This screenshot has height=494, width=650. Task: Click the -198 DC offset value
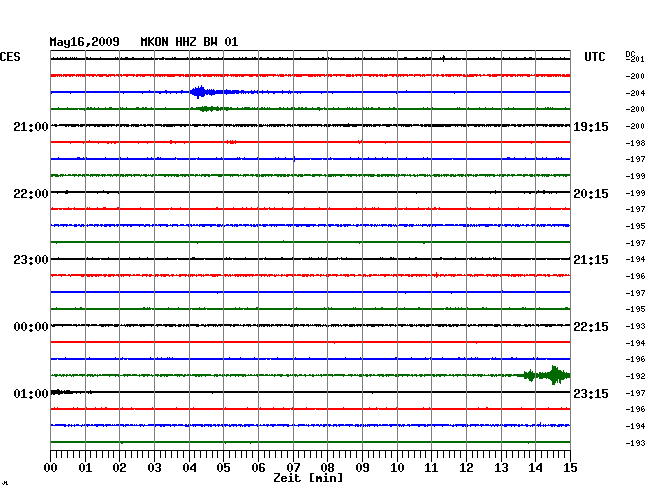635,143
